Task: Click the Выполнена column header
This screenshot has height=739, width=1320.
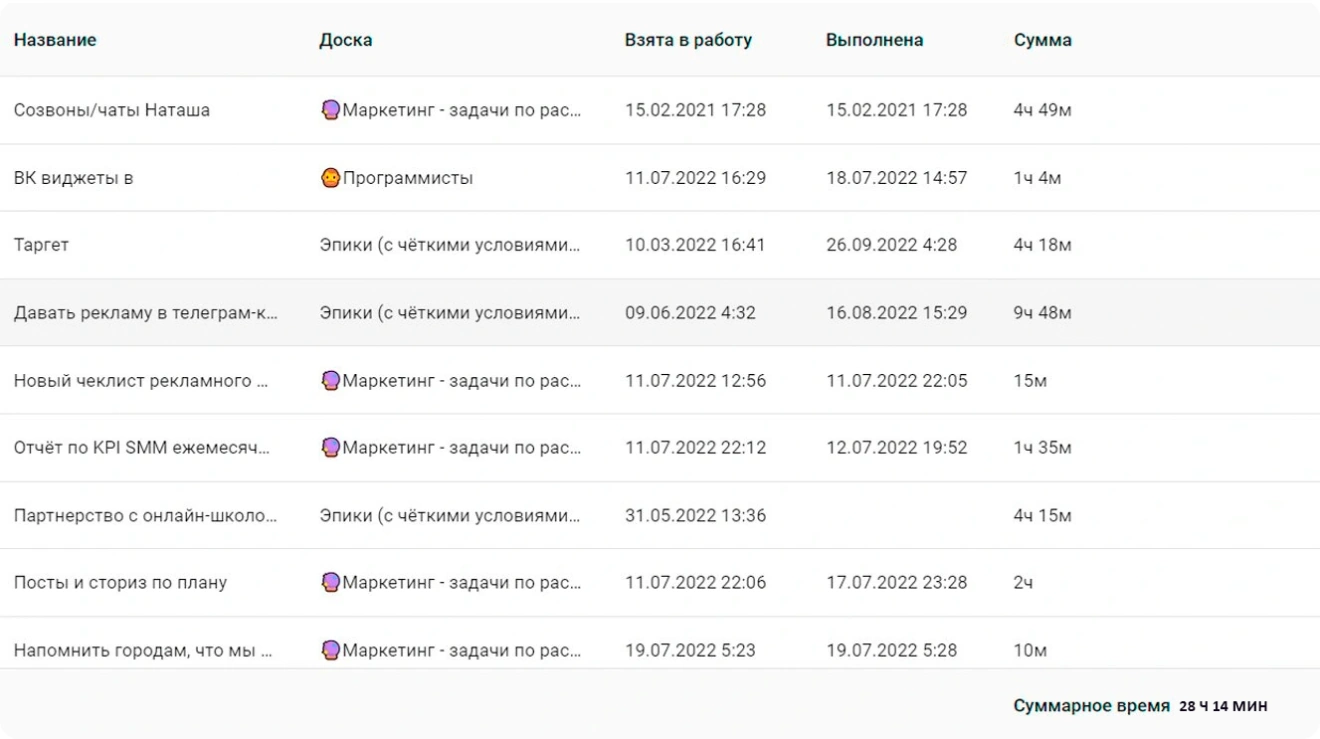Action: 874,41
